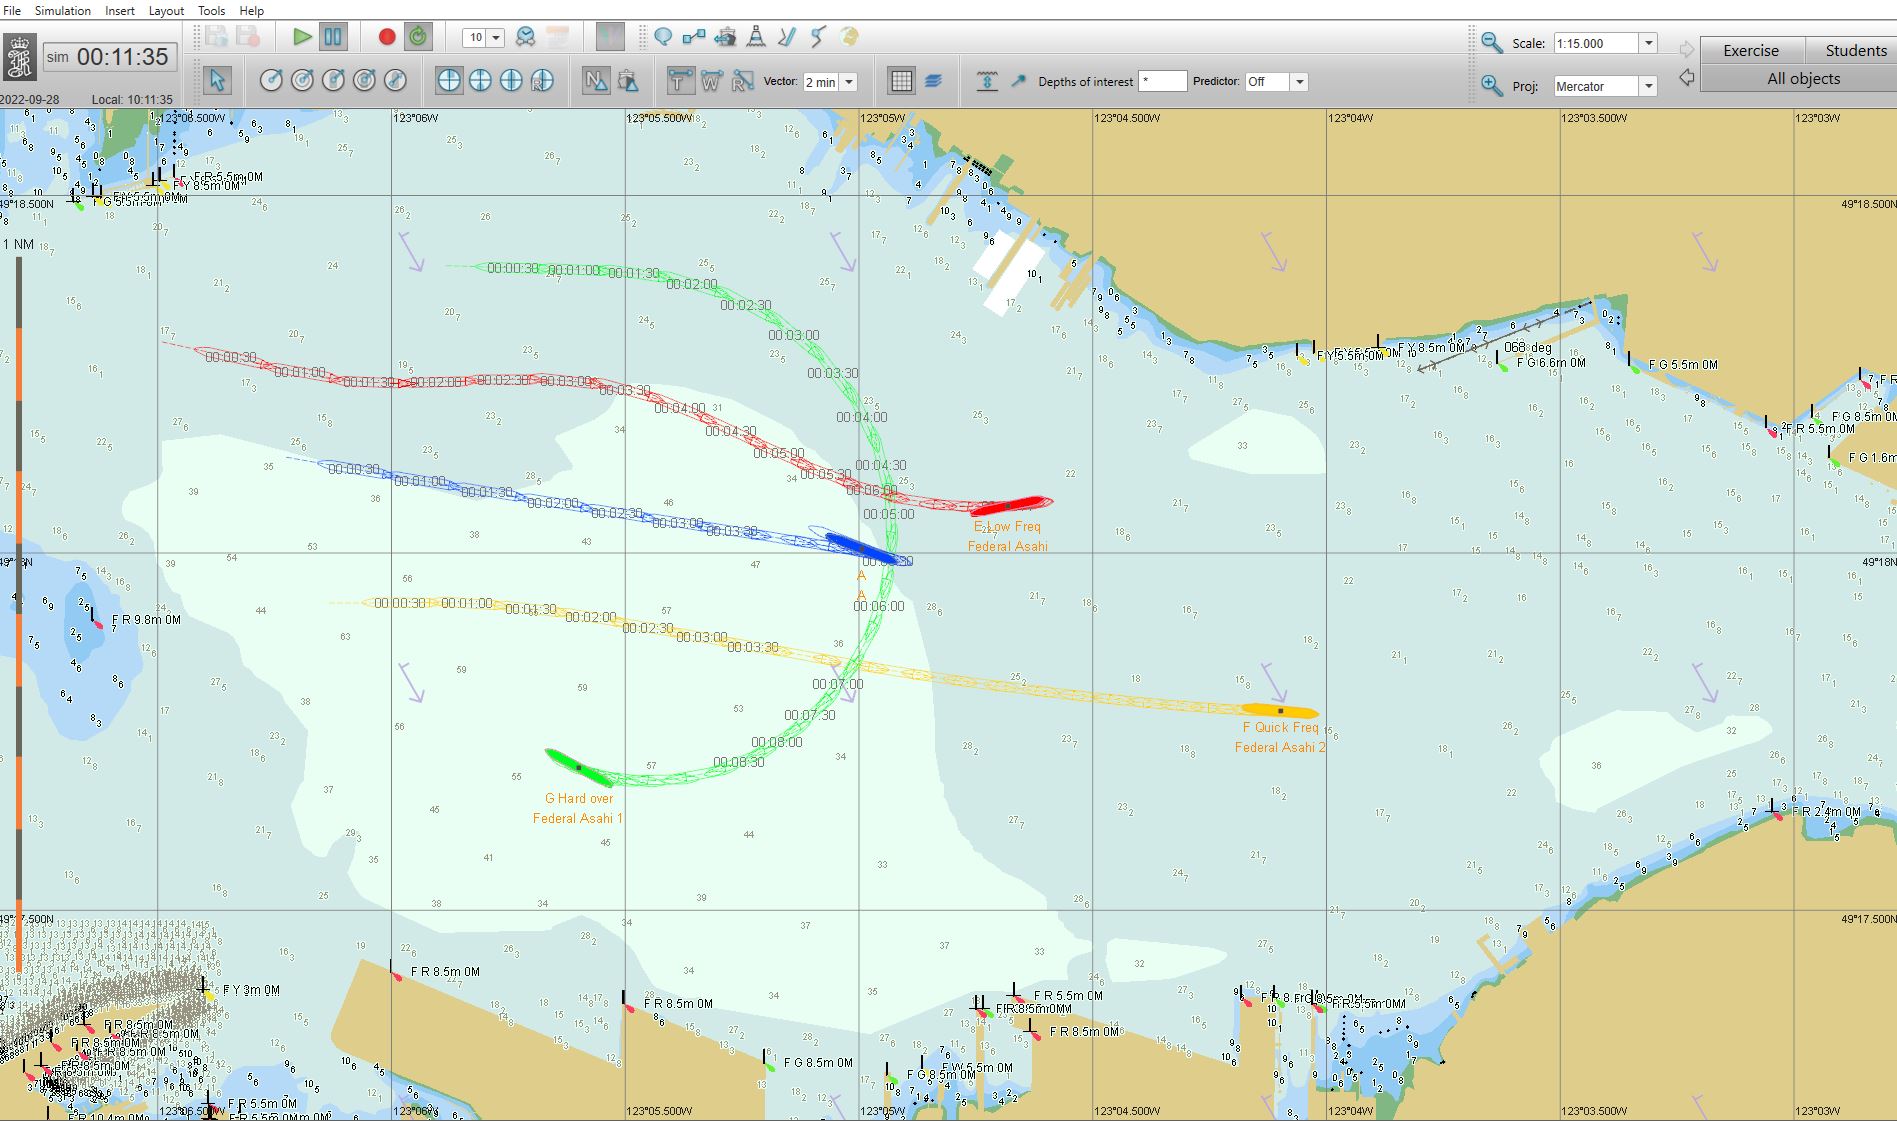Click the buoy insert icon
Screen dimensions: 1897x1121
756,37
